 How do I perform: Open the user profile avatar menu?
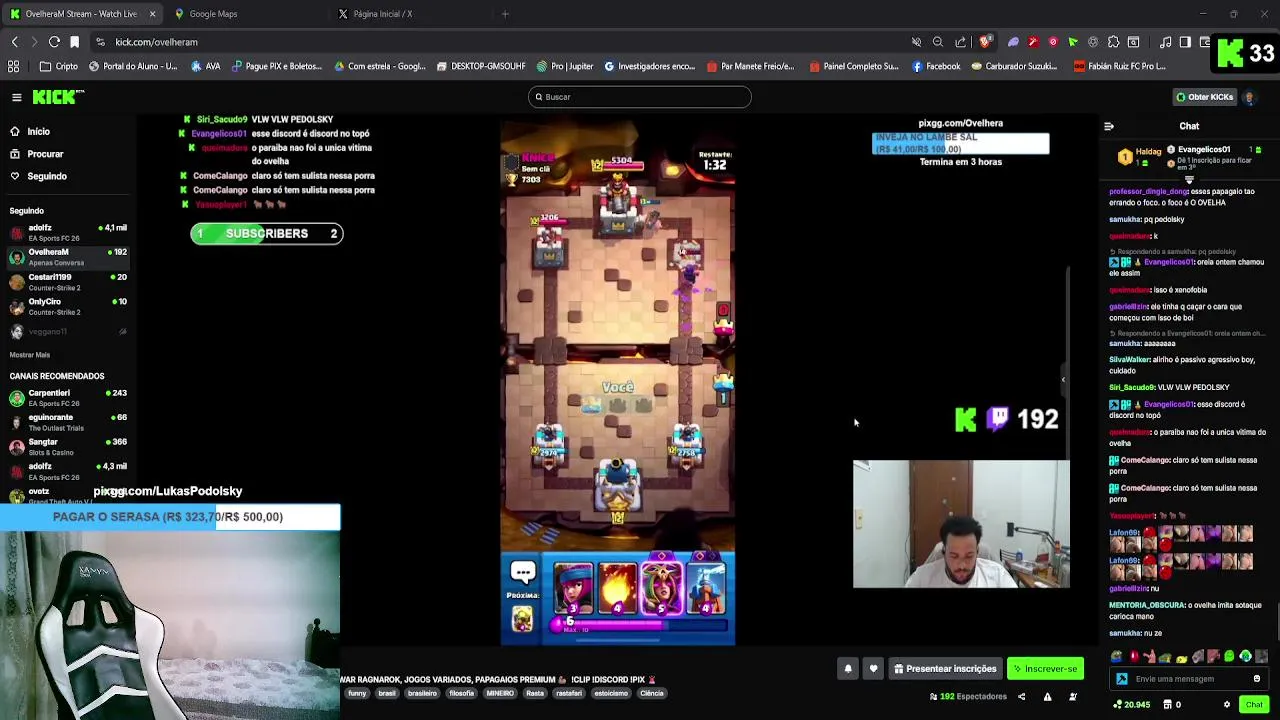pyautogui.click(x=1249, y=97)
